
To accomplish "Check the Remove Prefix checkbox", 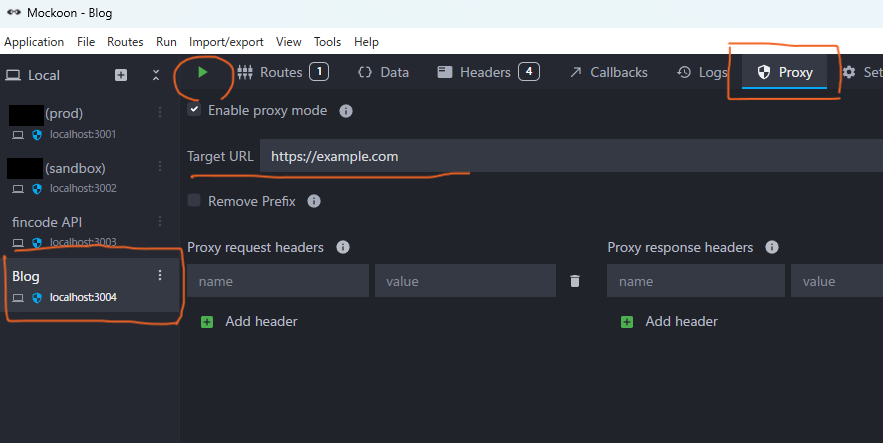I will click(194, 200).
